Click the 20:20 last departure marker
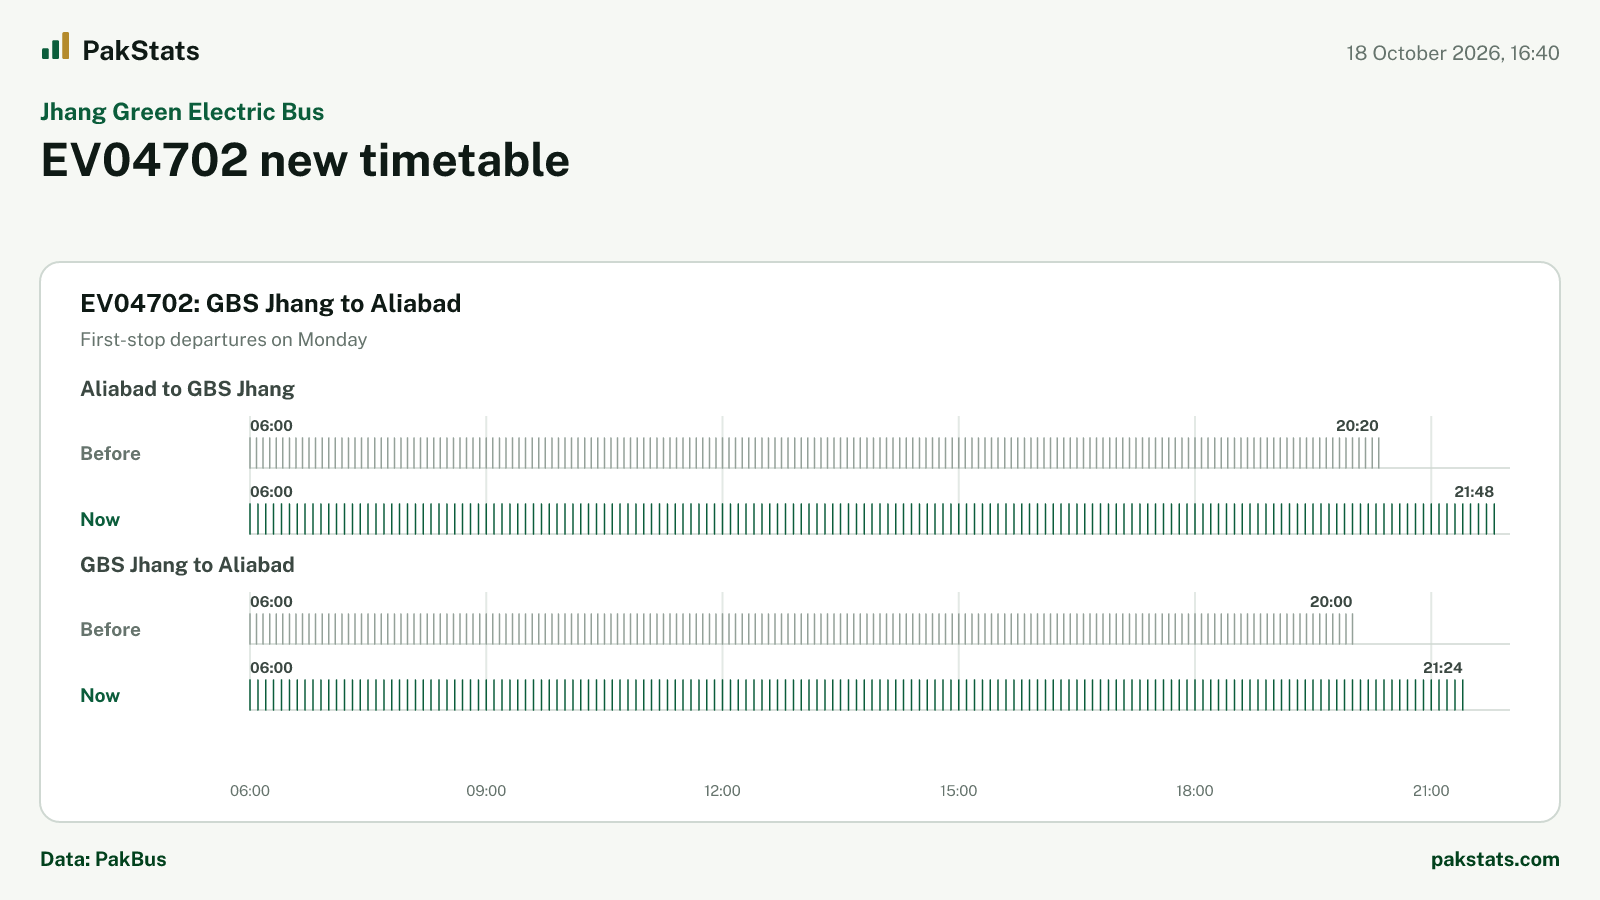1600x900 pixels. click(1357, 426)
